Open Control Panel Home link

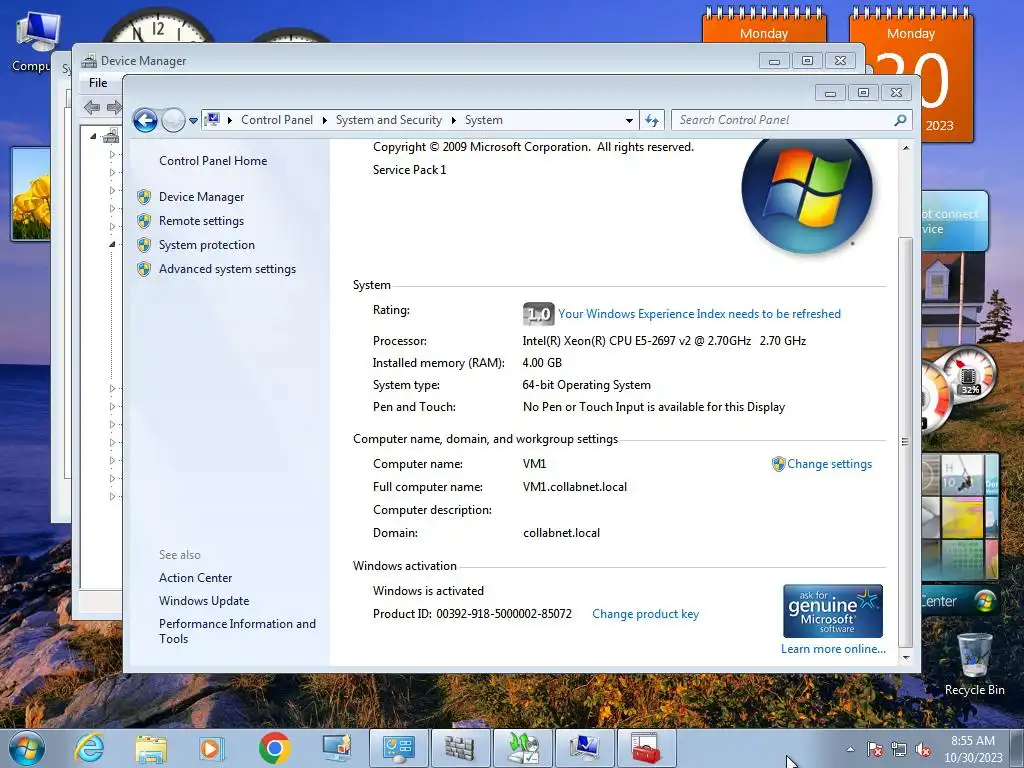click(x=213, y=161)
